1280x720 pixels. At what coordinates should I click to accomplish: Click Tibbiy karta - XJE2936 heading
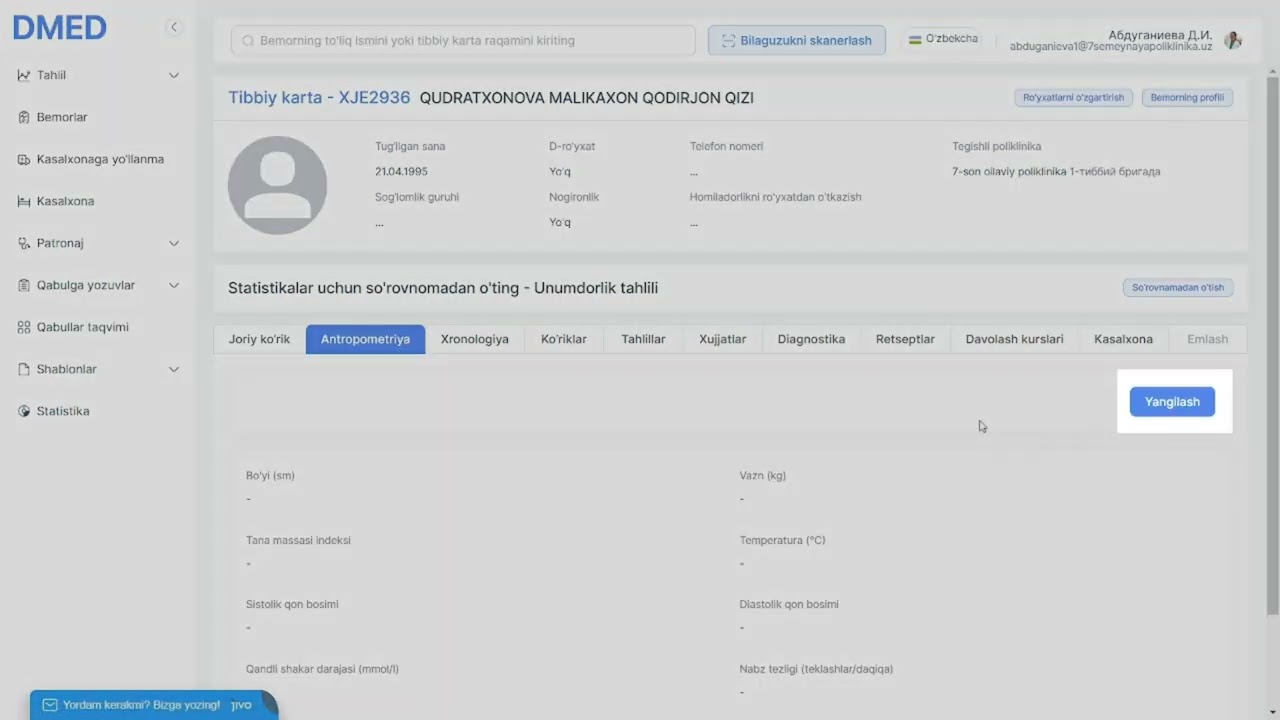pos(319,98)
